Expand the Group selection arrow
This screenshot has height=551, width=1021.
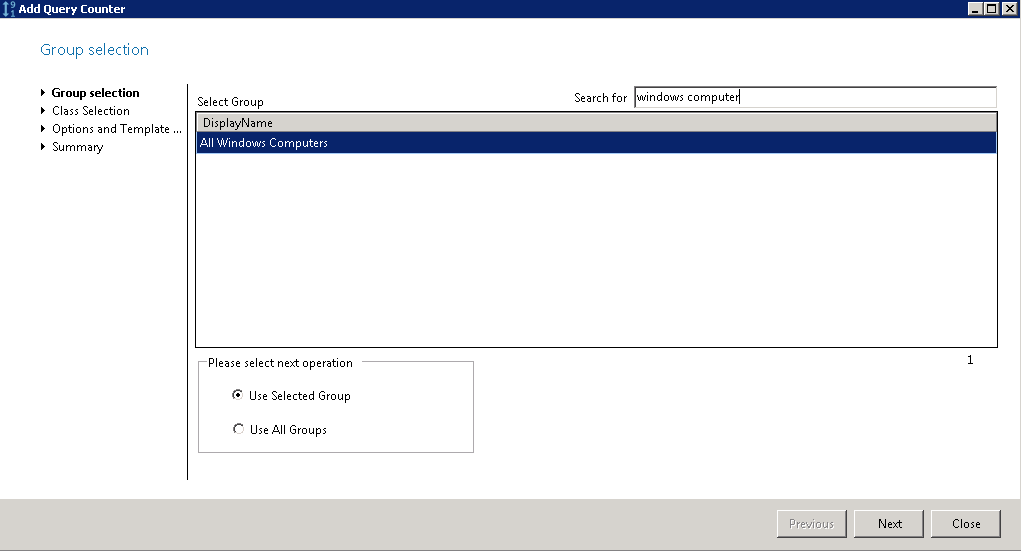point(43,93)
